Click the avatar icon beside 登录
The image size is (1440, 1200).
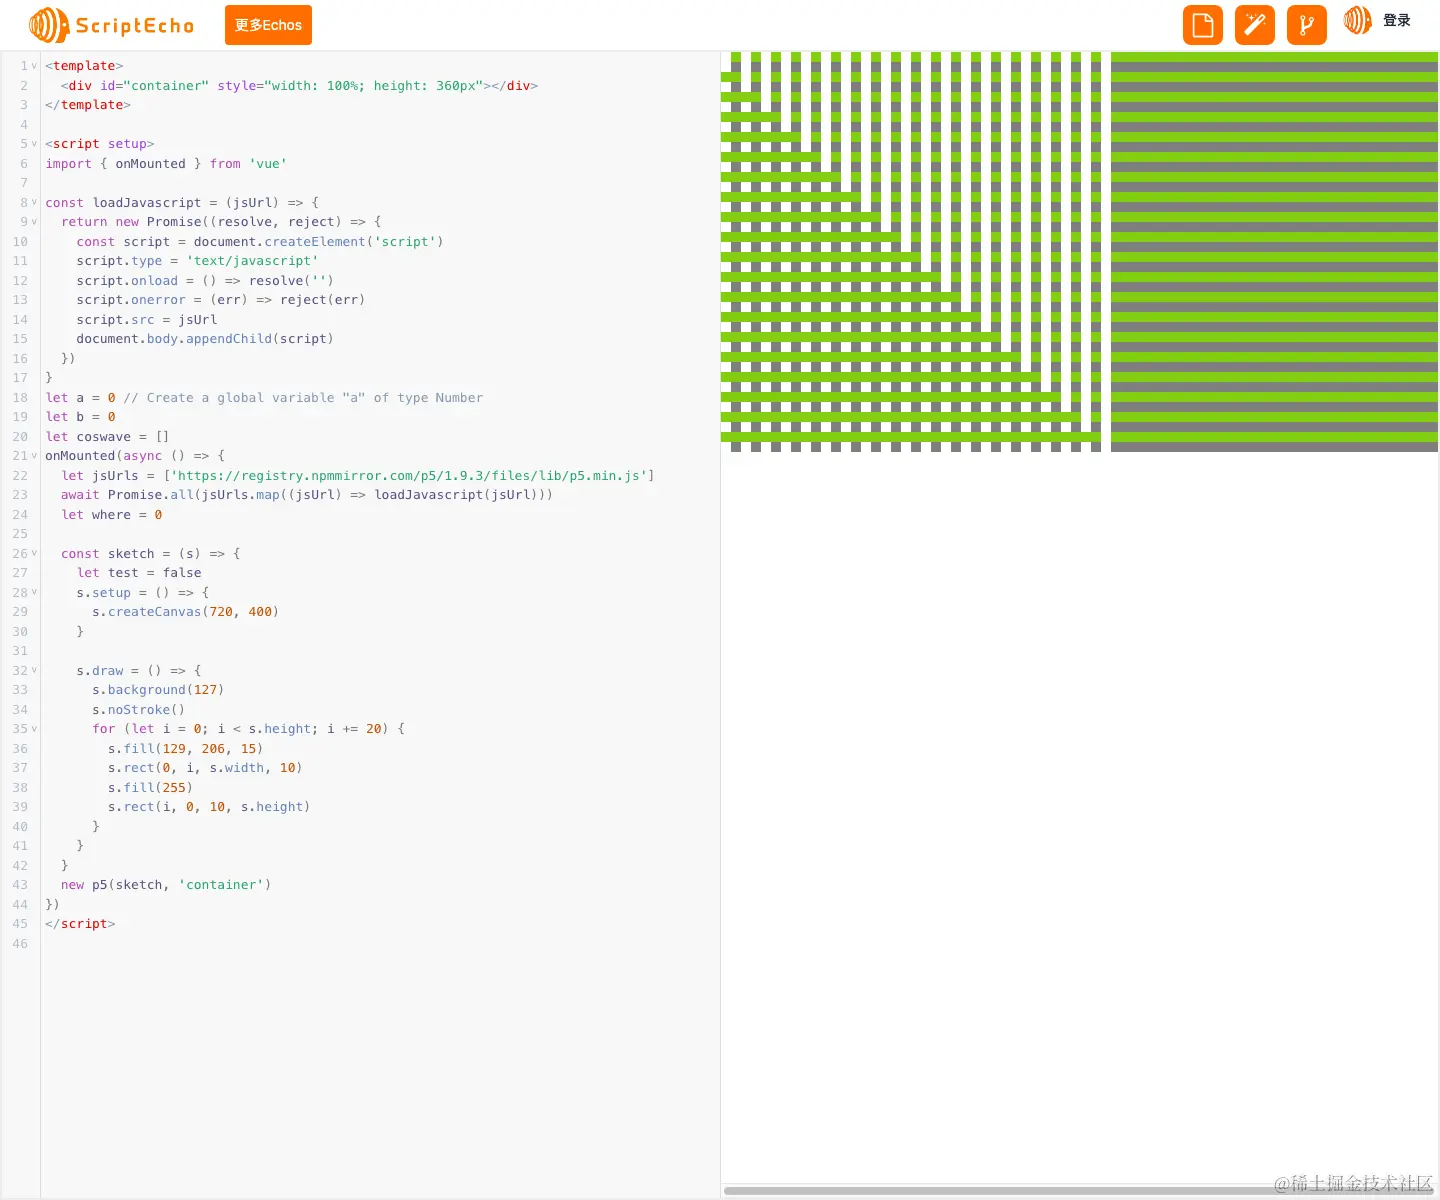[x=1358, y=20]
